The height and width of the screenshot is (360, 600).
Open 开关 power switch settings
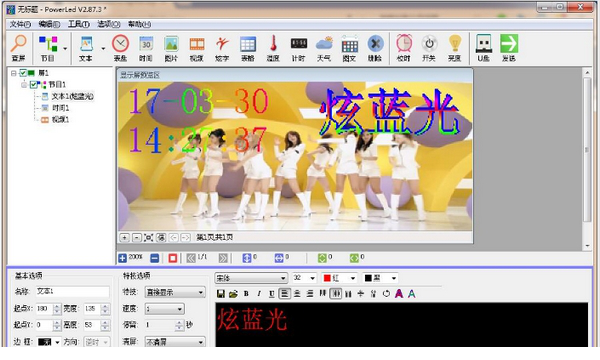[429, 48]
